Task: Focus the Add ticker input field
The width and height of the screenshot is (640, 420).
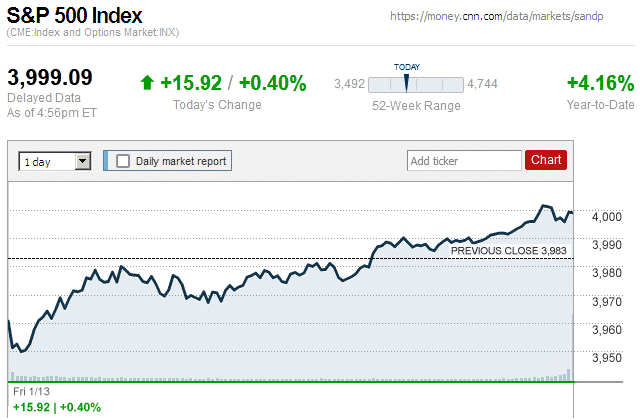Action: point(463,160)
